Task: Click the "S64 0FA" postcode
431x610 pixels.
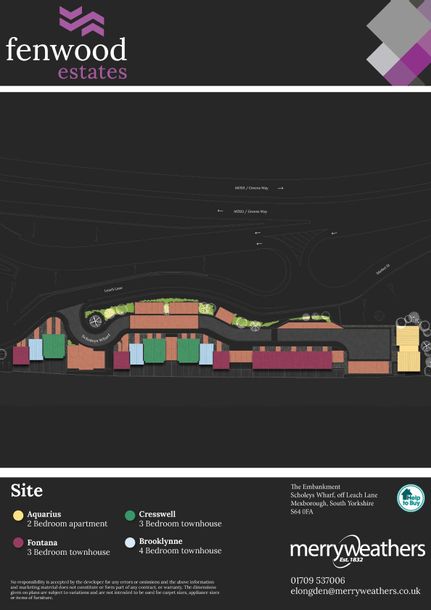Action: coord(302,512)
